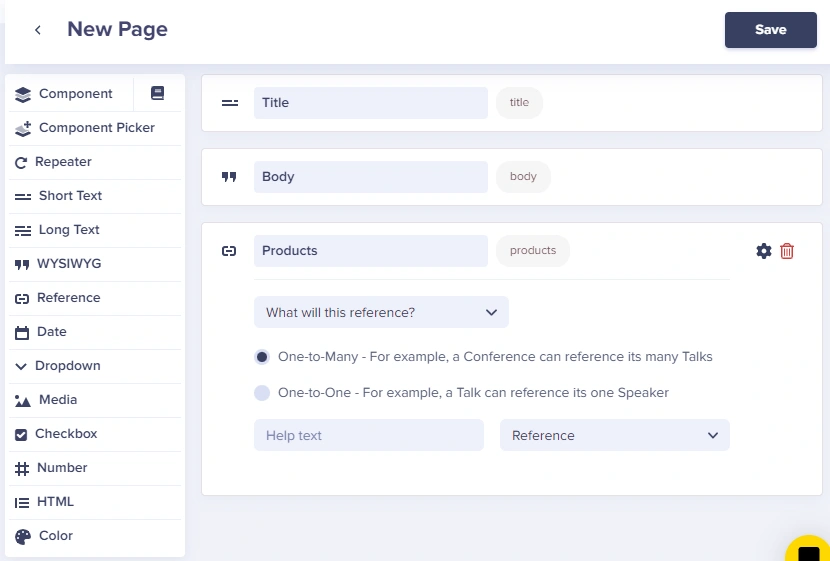
Task: Click the Repeater field type icon
Action: pyautogui.click(x=21, y=162)
